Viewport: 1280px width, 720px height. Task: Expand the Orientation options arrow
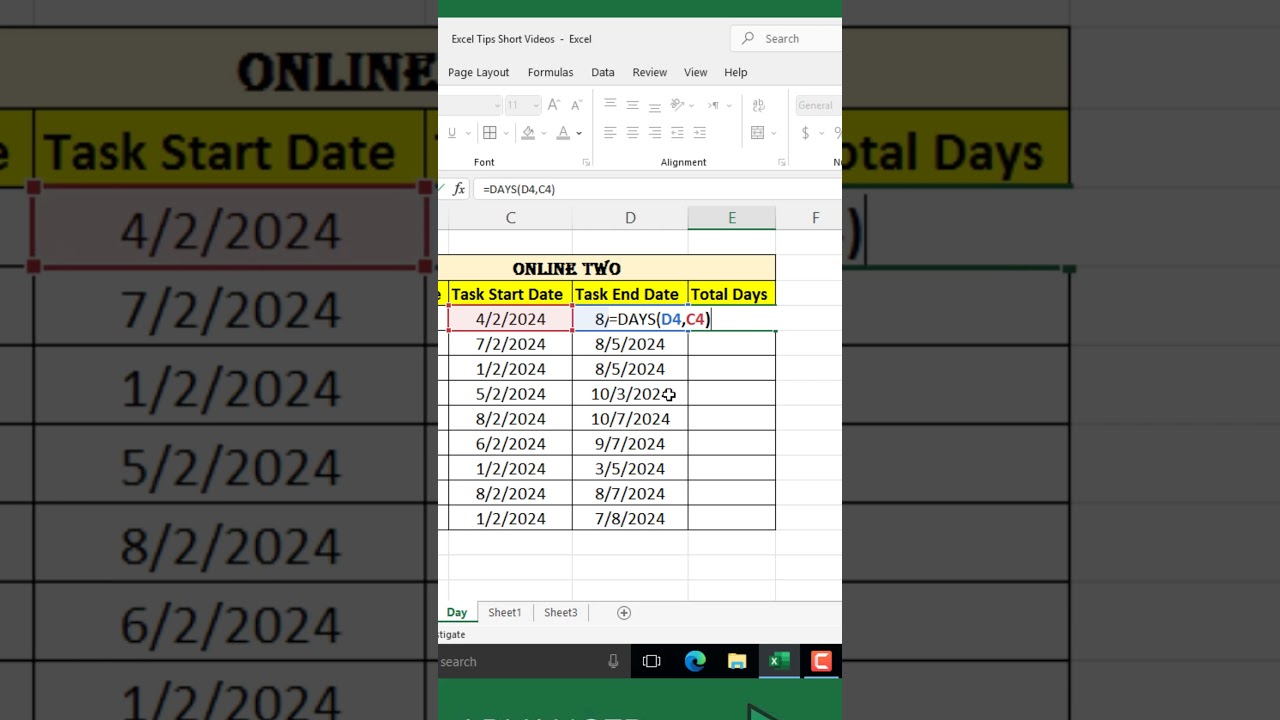[x=692, y=105]
